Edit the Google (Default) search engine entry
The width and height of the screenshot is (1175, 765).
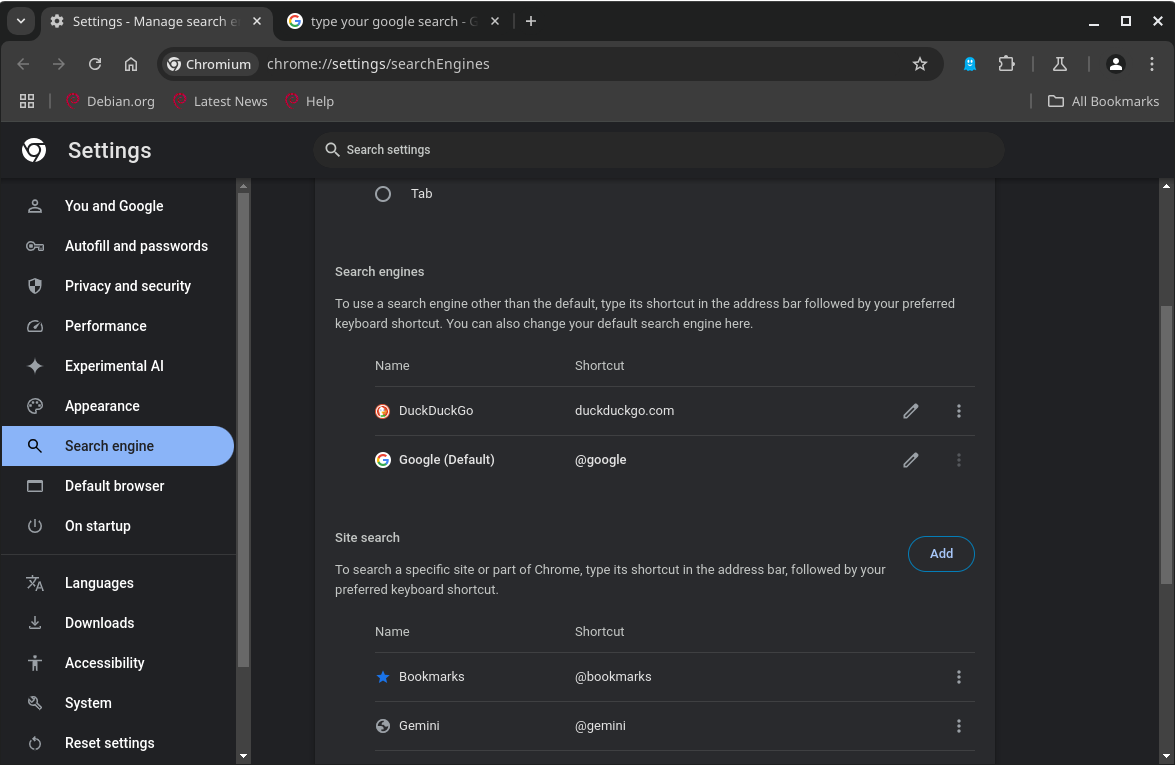[910, 460]
